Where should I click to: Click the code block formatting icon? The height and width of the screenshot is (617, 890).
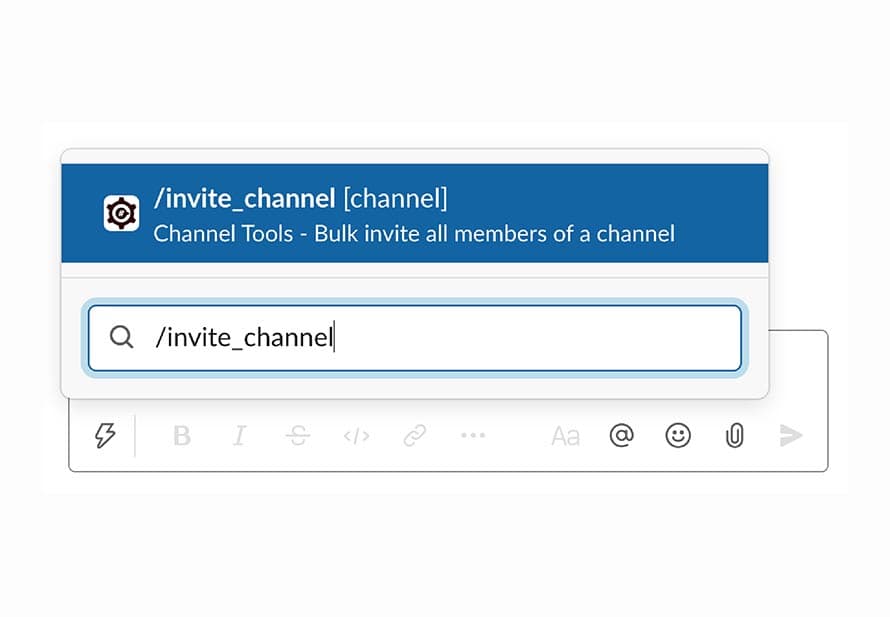356,436
